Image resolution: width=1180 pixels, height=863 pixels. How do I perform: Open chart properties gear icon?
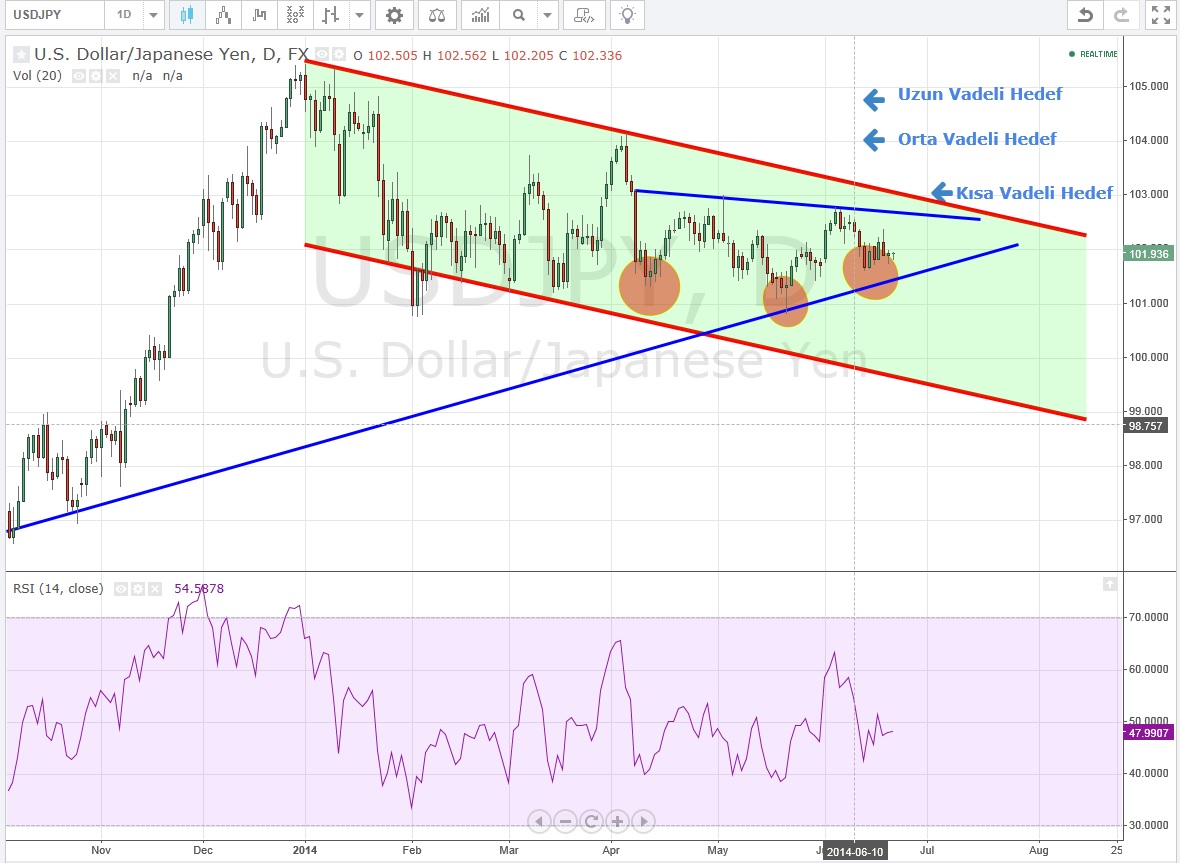coord(395,15)
